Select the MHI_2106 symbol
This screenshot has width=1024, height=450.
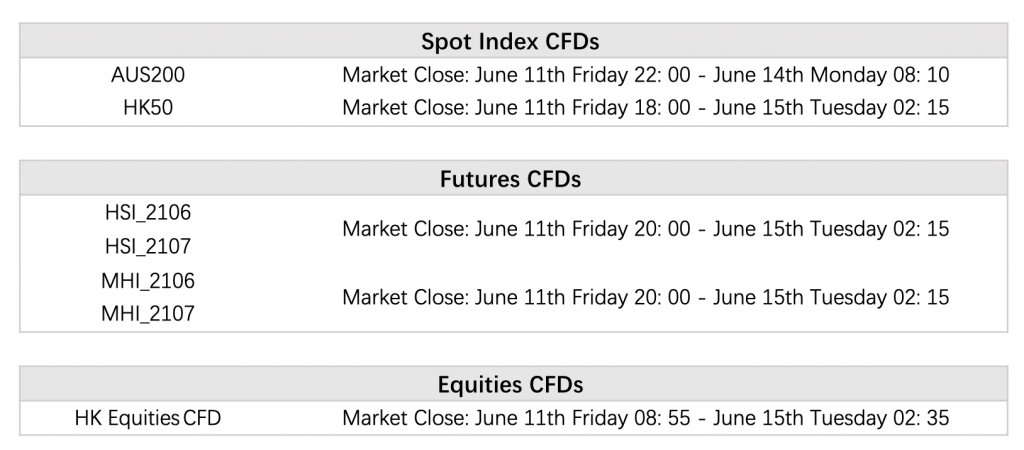click(148, 281)
